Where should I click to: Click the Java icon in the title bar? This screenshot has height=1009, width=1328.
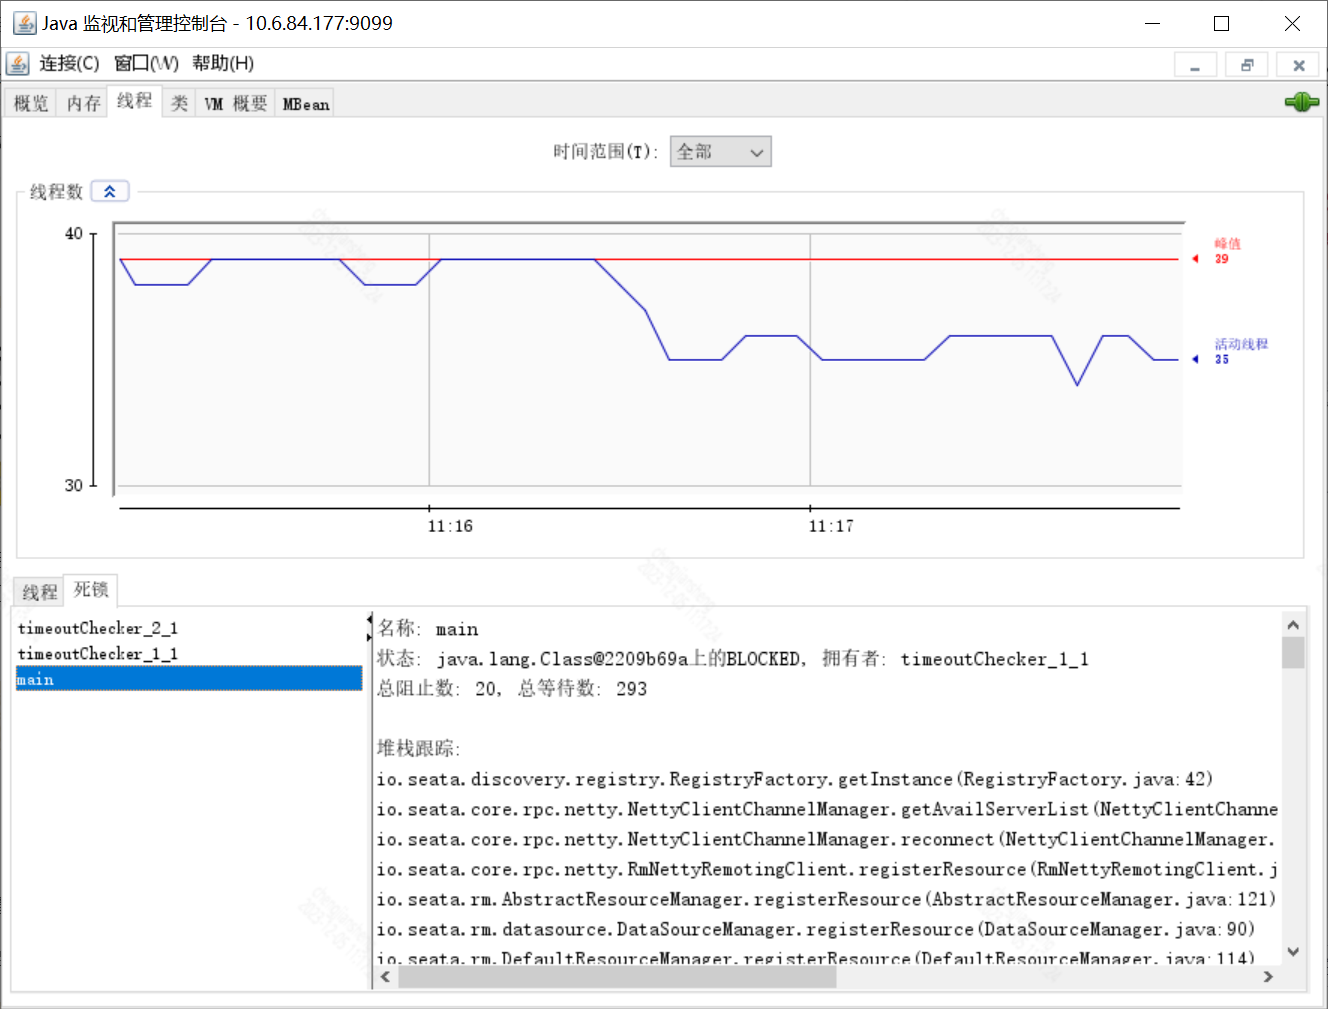click(24, 23)
